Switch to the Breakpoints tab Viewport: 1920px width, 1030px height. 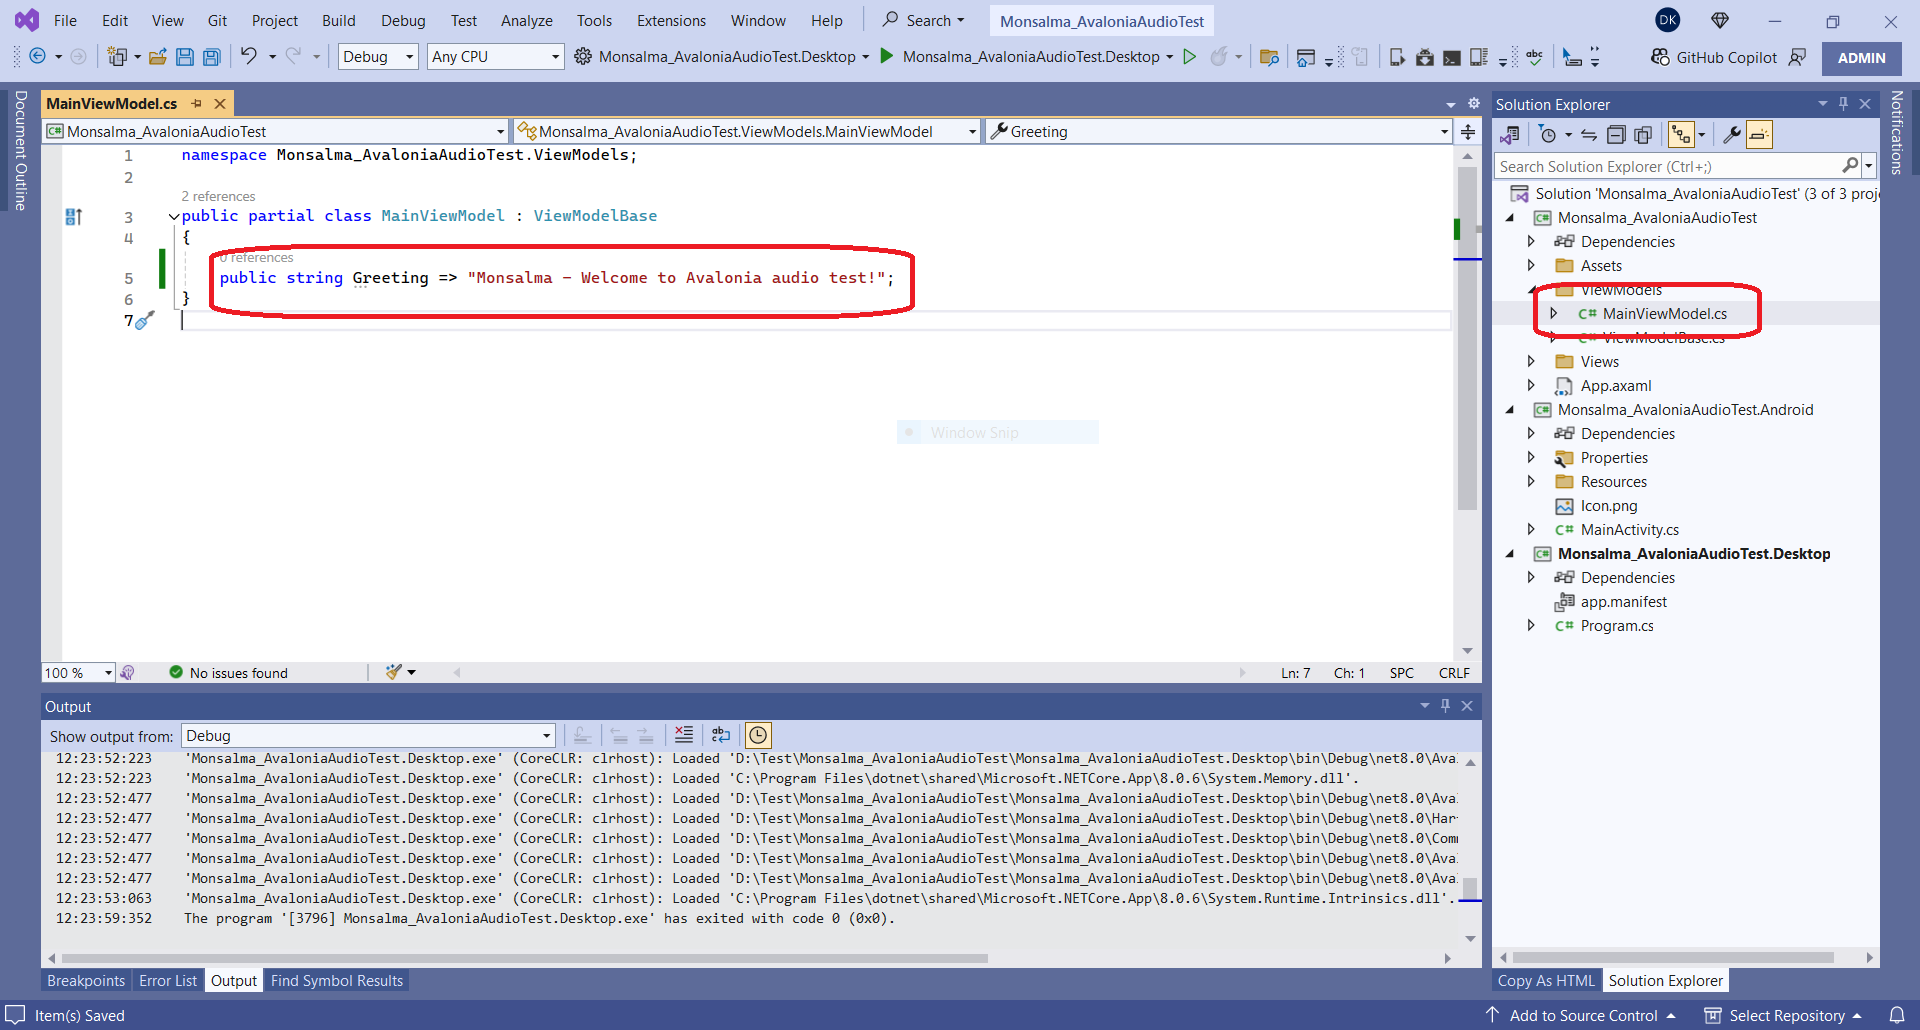[86, 981]
